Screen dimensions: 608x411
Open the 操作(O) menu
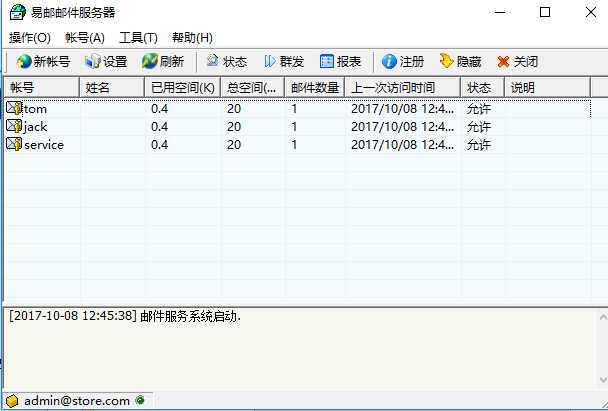click(x=30, y=38)
